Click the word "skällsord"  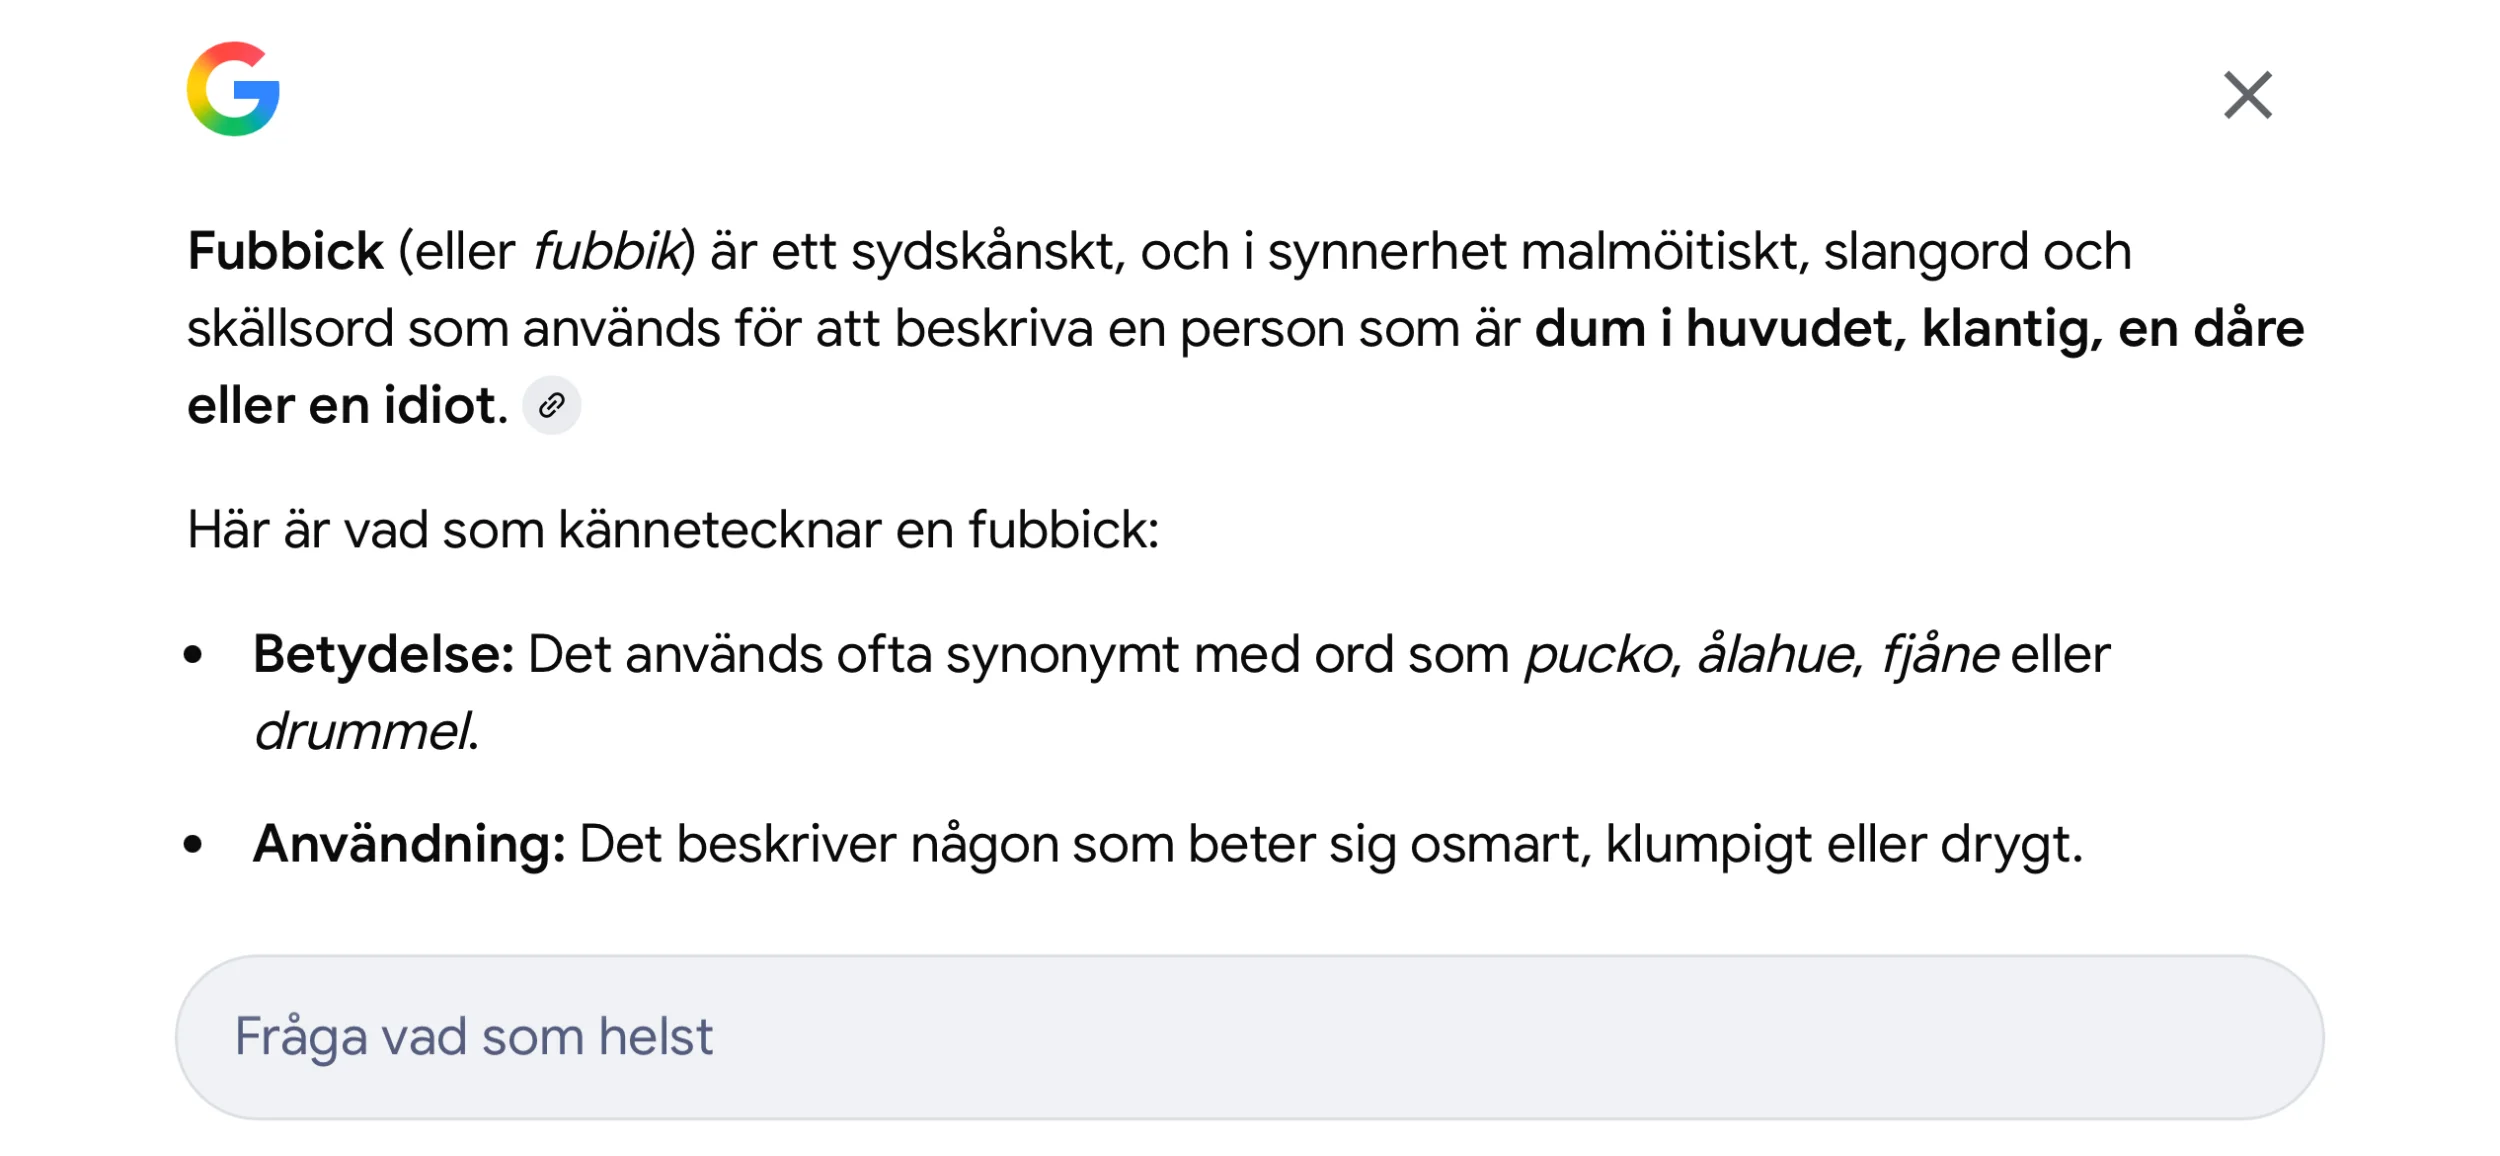tap(290, 329)
